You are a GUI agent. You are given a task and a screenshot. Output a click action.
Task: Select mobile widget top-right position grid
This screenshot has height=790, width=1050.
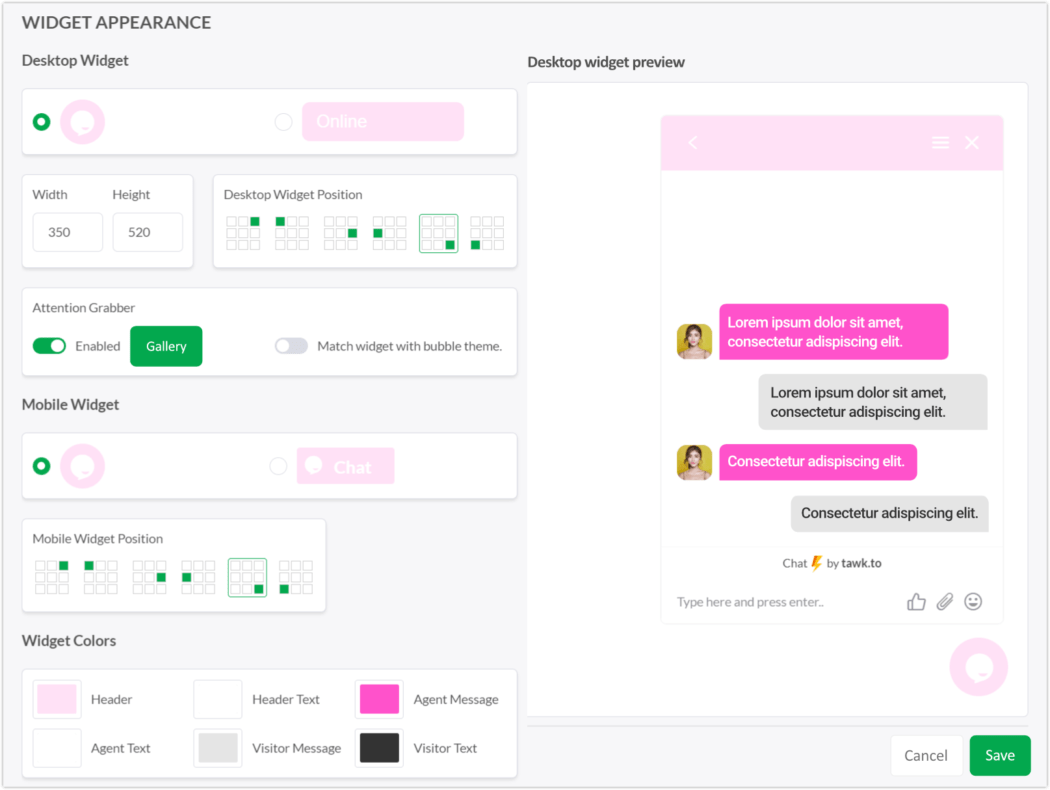(52, 577)
